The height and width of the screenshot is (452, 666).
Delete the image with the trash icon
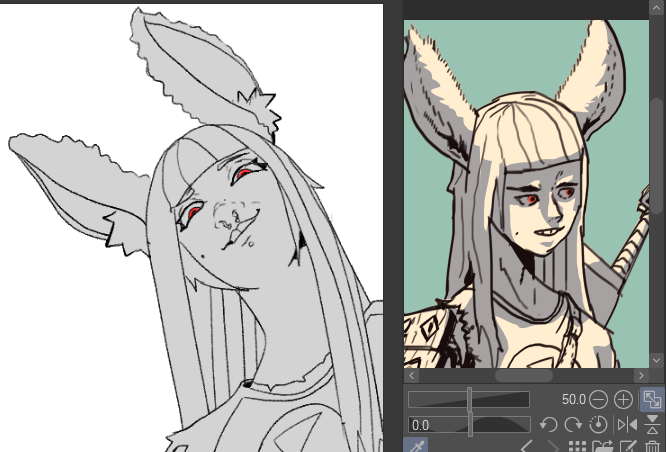(652, 446)
